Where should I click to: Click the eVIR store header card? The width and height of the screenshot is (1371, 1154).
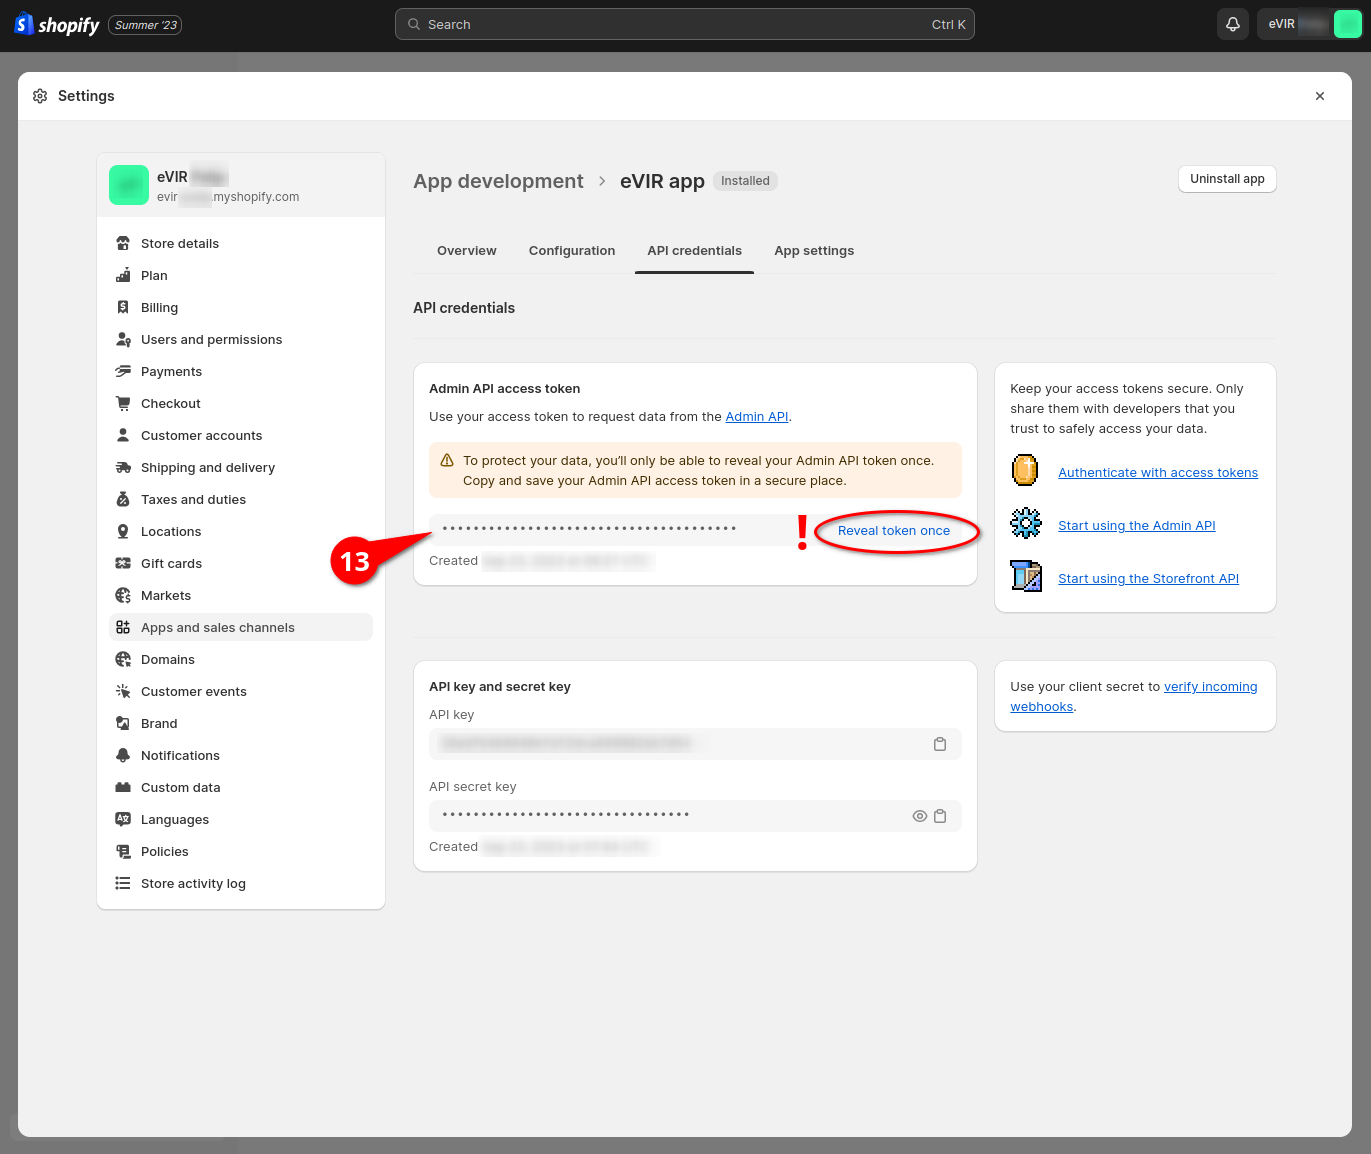(241, 185)
